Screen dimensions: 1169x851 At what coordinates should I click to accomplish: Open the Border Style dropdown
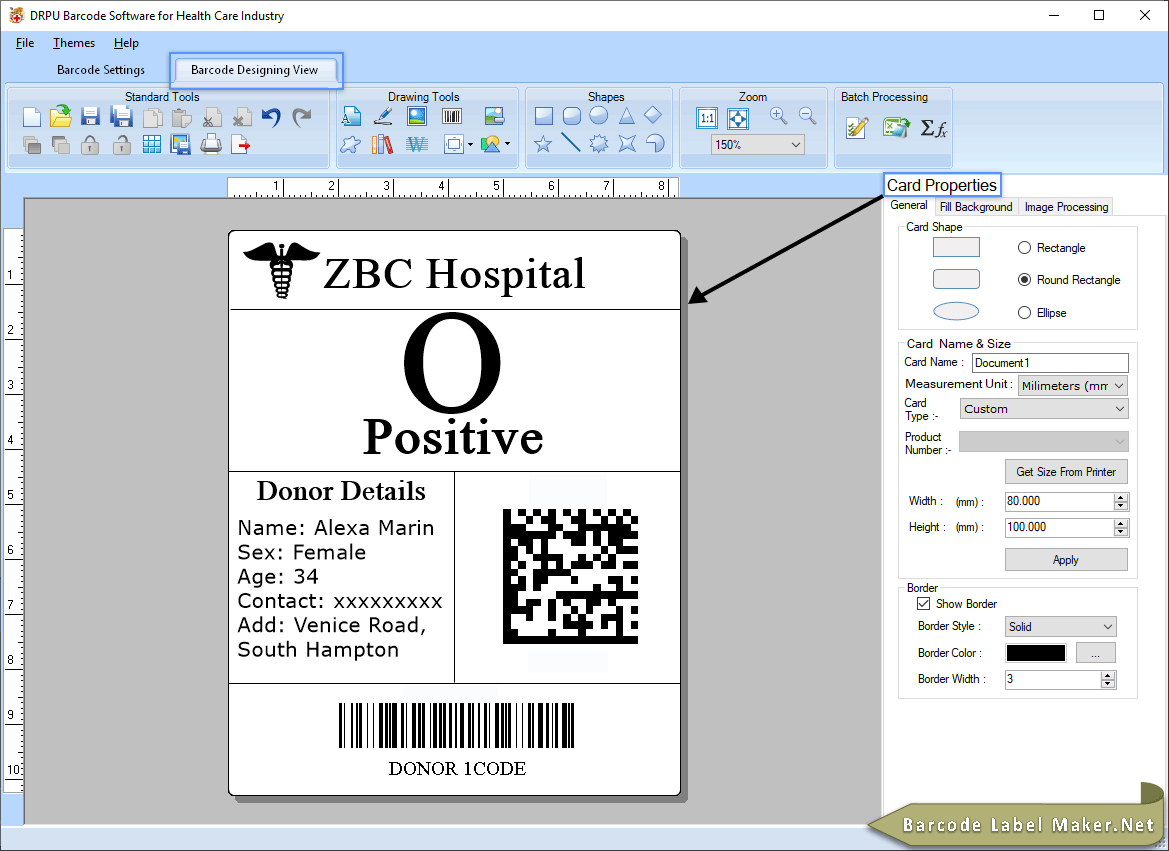(1108, 627)
